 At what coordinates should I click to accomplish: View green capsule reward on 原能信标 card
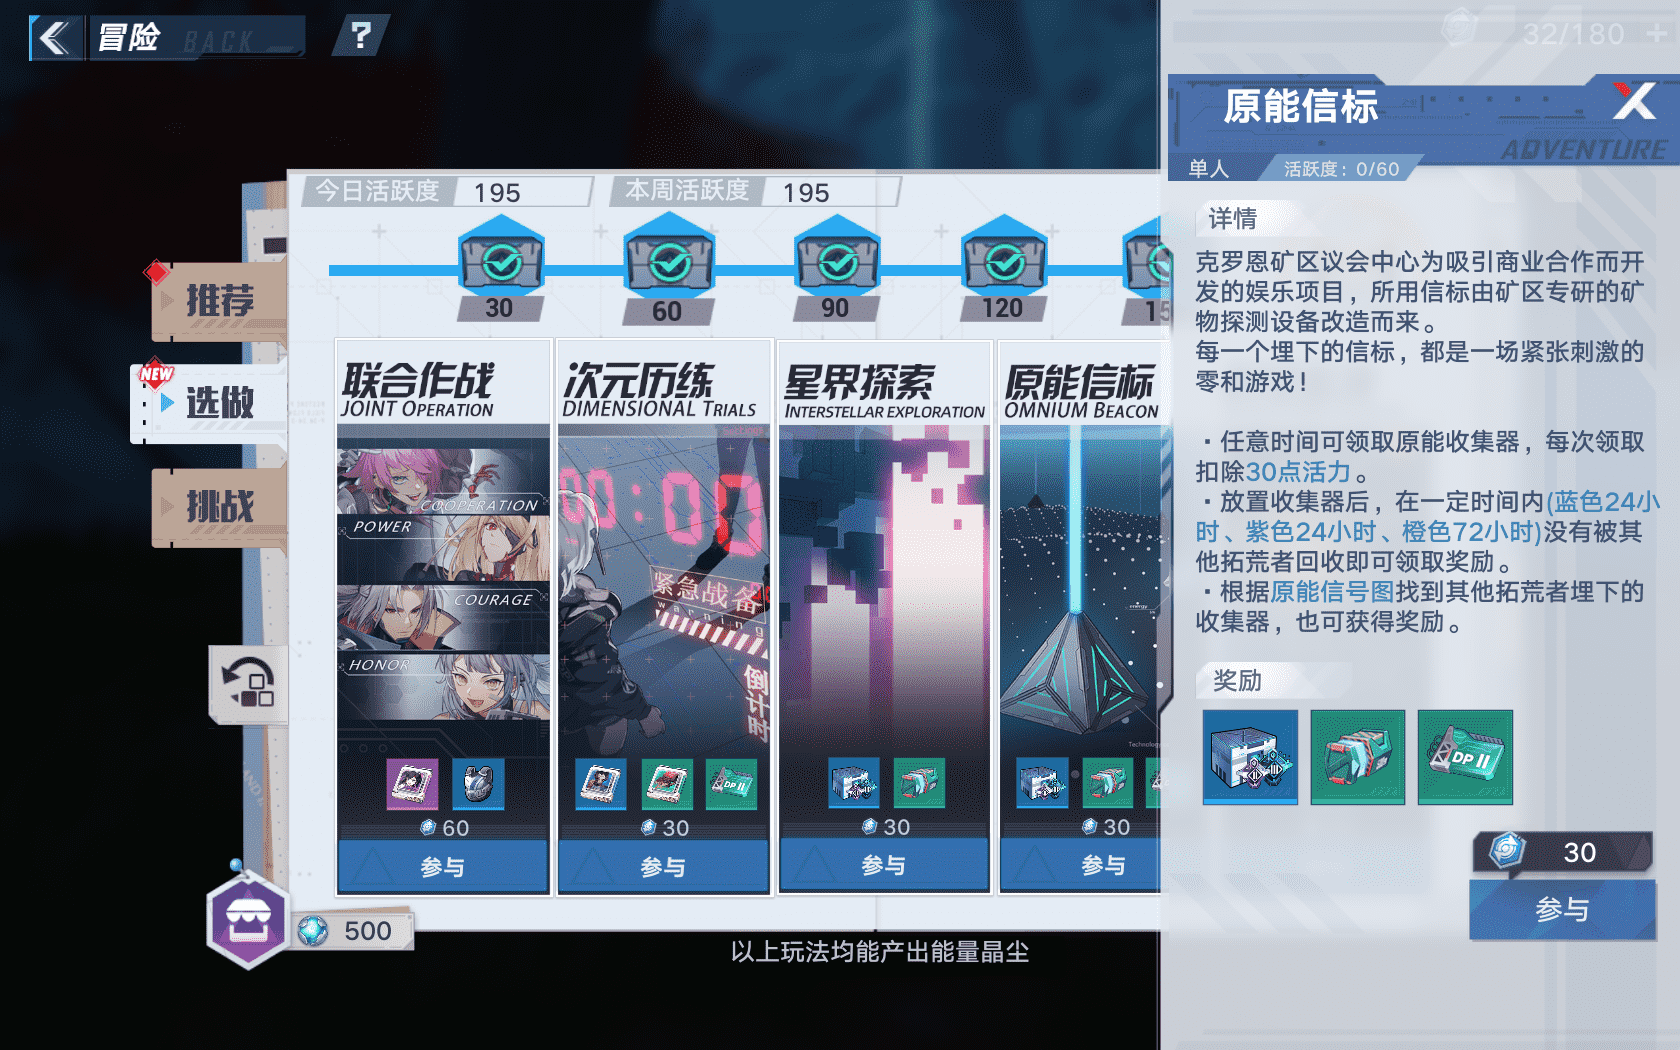tap(1107, 783)
